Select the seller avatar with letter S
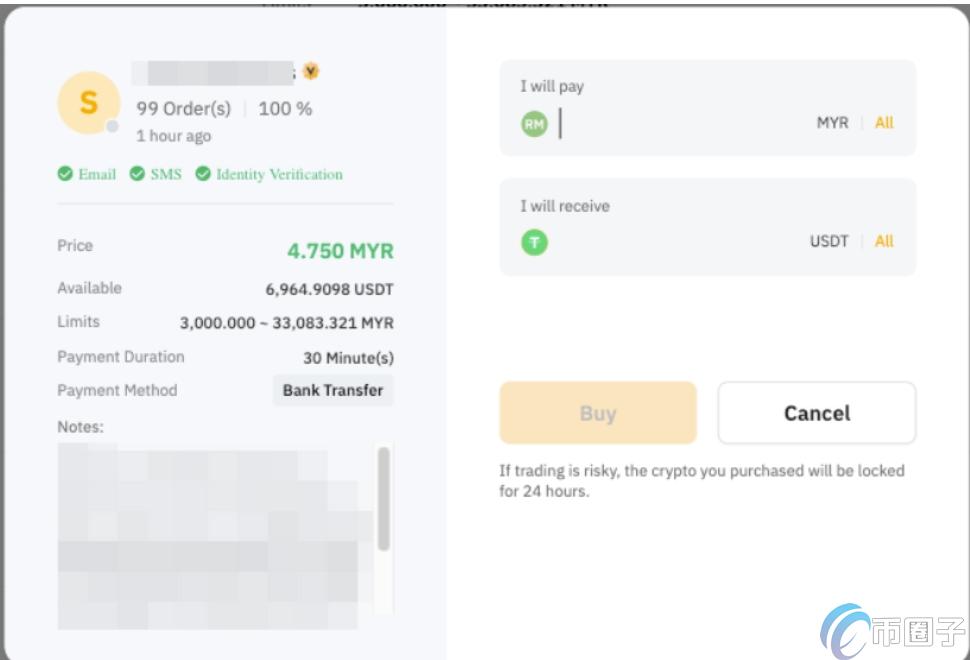Screen dimensions: 970x660 pos(89,101)
